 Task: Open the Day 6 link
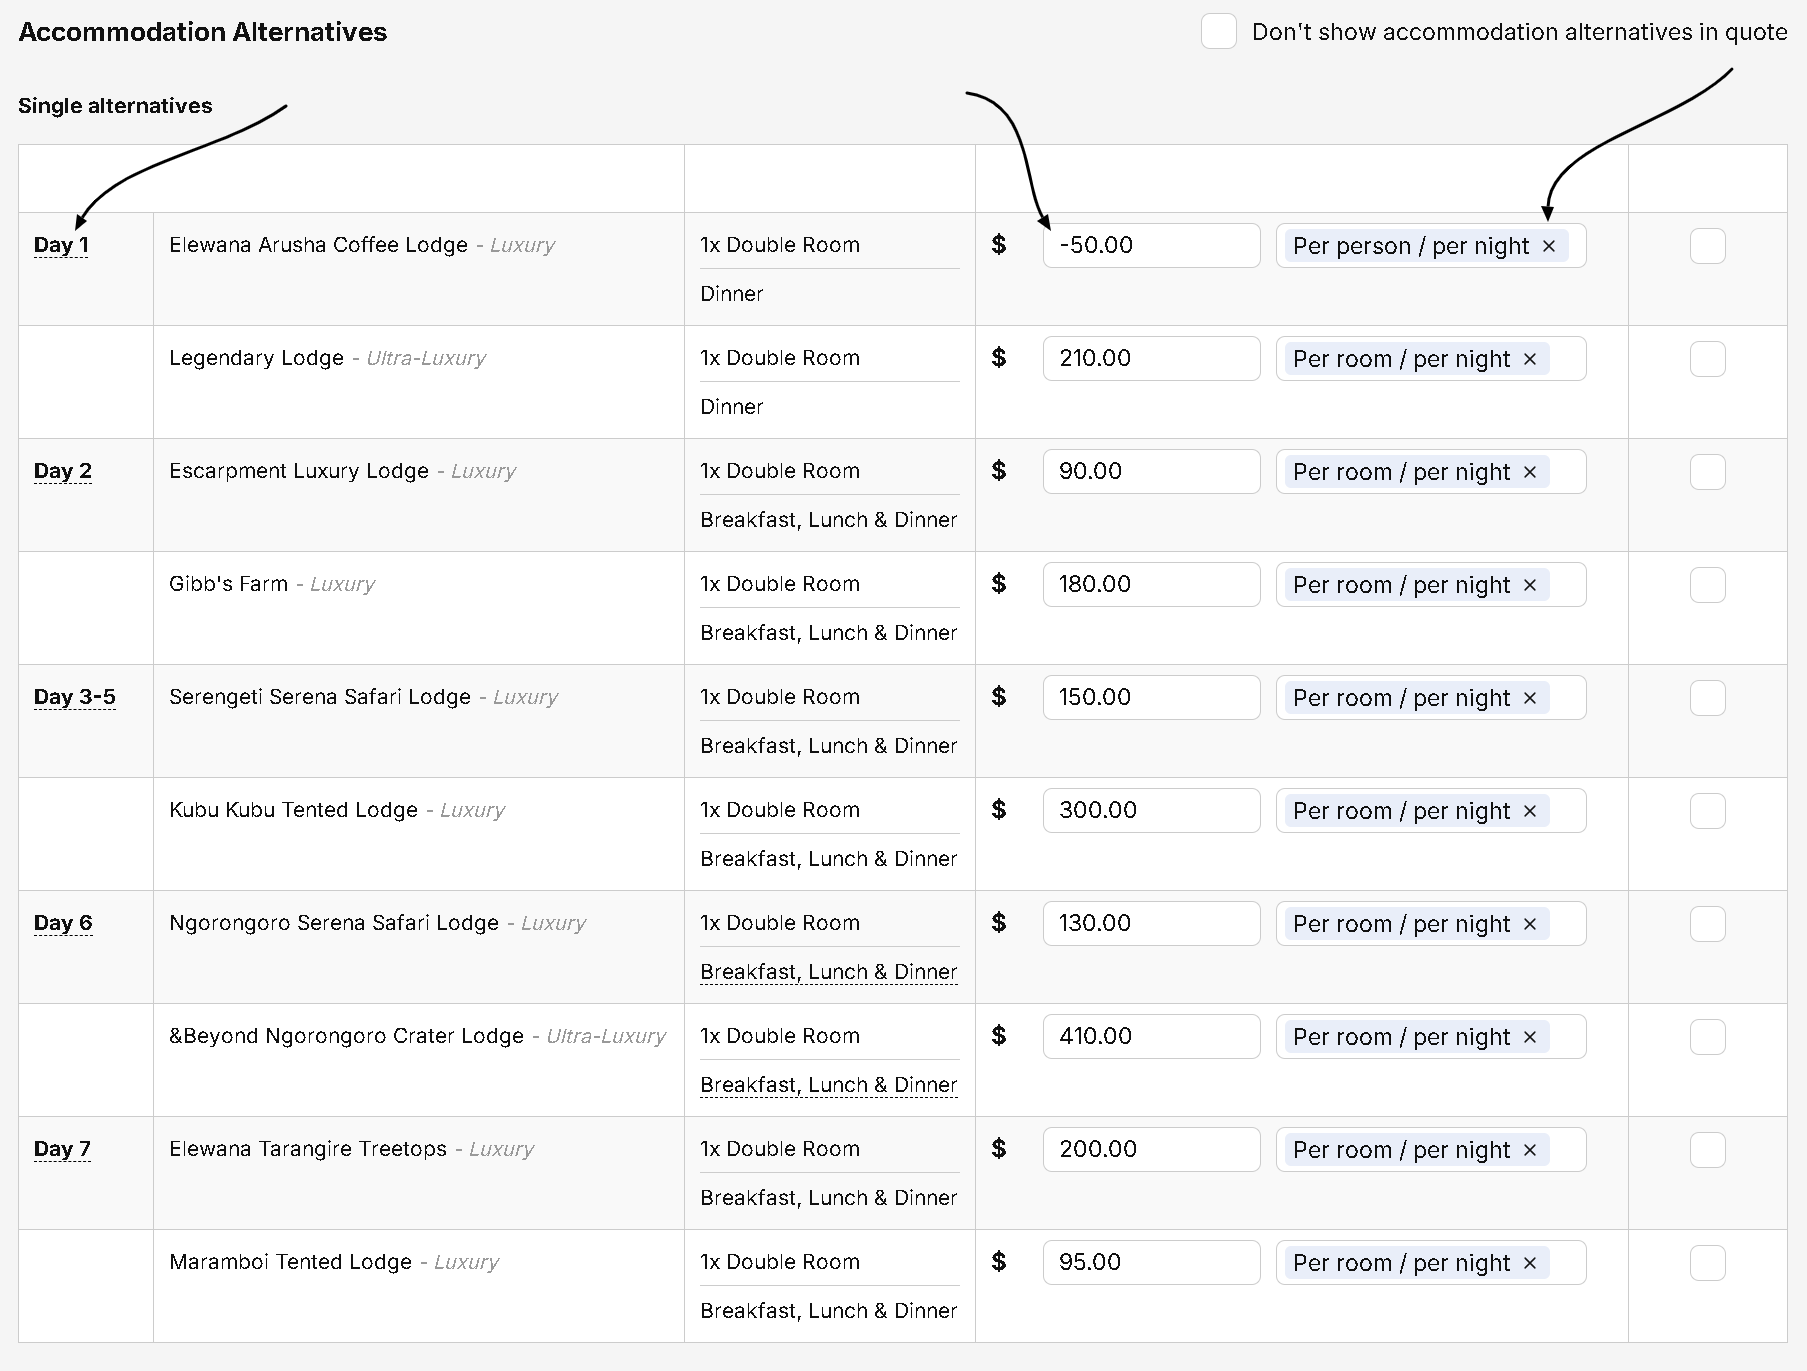(63, 923)
